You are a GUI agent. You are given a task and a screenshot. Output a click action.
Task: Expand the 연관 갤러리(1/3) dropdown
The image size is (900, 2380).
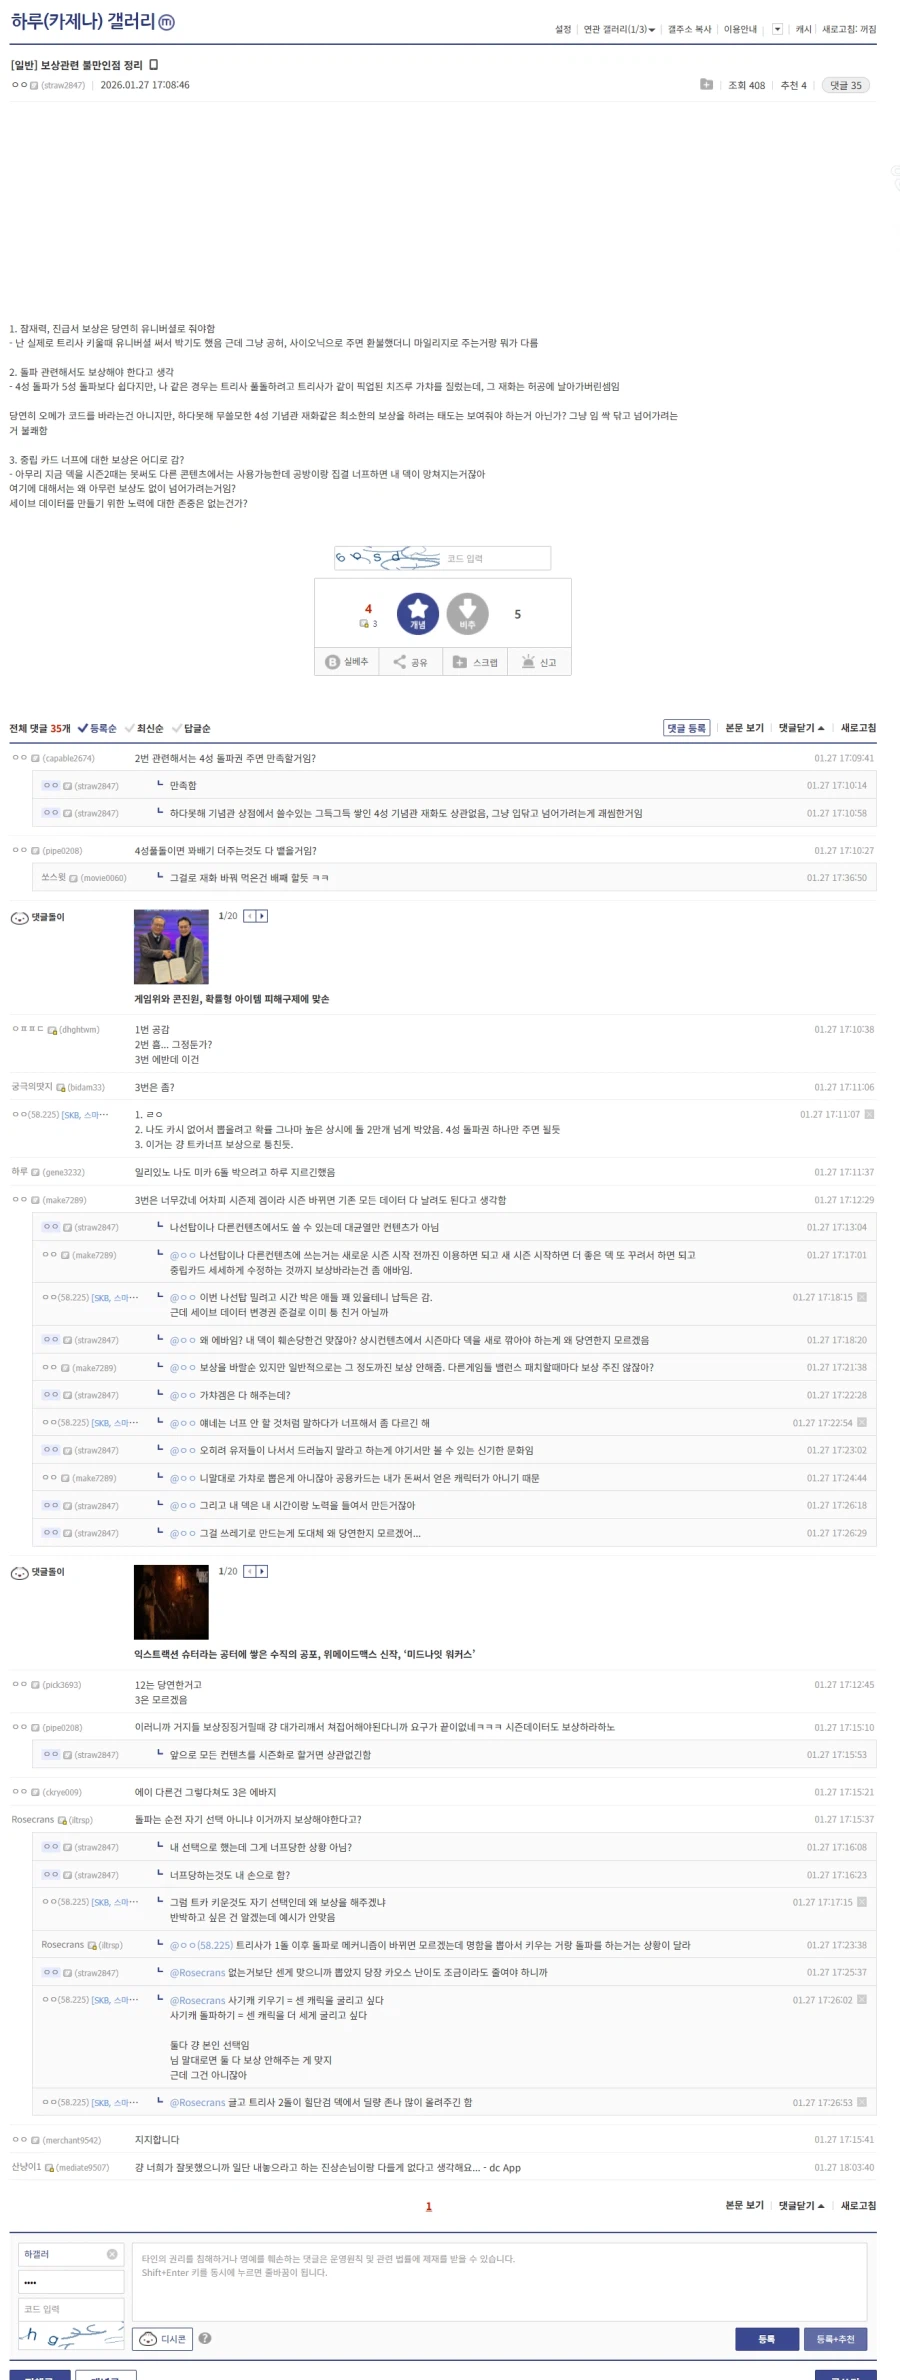pyautogui.click(x=619, y=29)
